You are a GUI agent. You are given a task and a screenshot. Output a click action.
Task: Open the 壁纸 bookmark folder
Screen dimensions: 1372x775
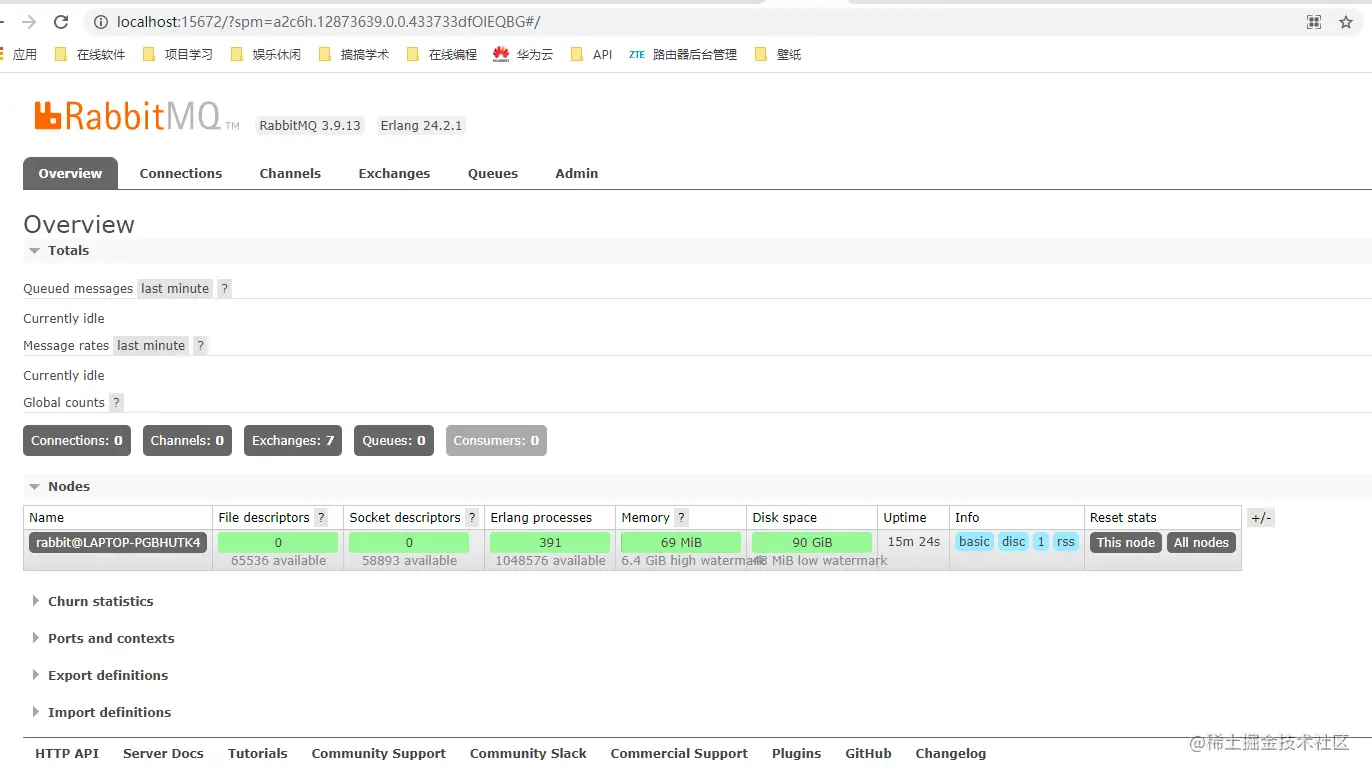click(x=778, y=55)
